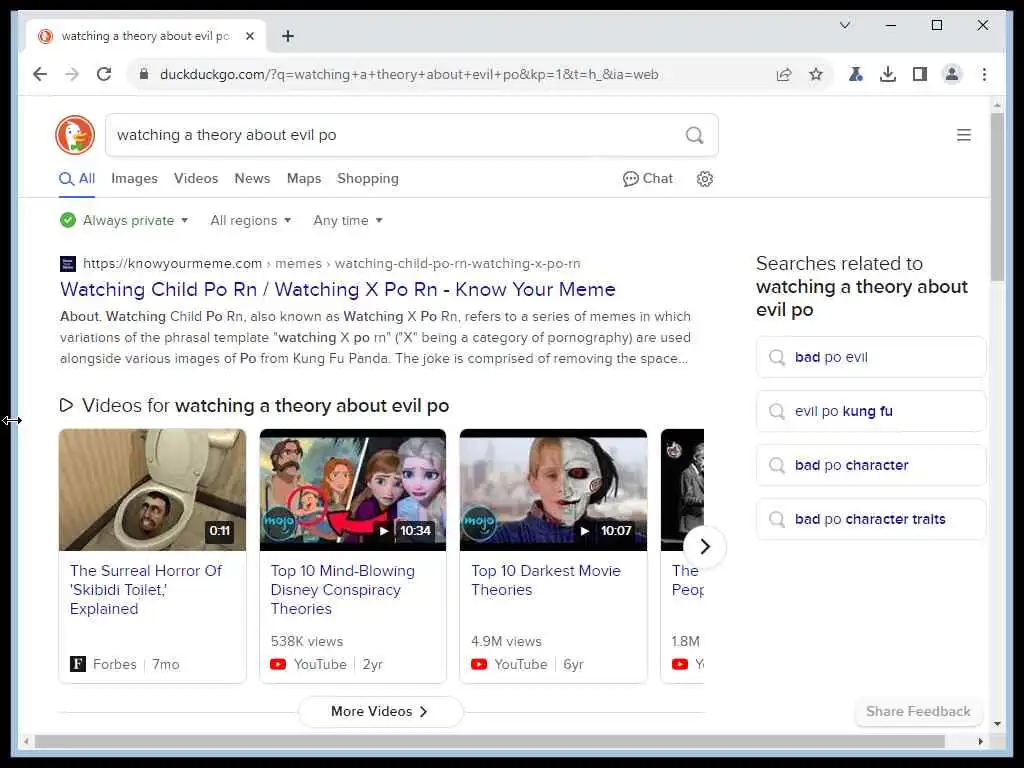
Task: Click the browser forward arrow
Action: 72,74
